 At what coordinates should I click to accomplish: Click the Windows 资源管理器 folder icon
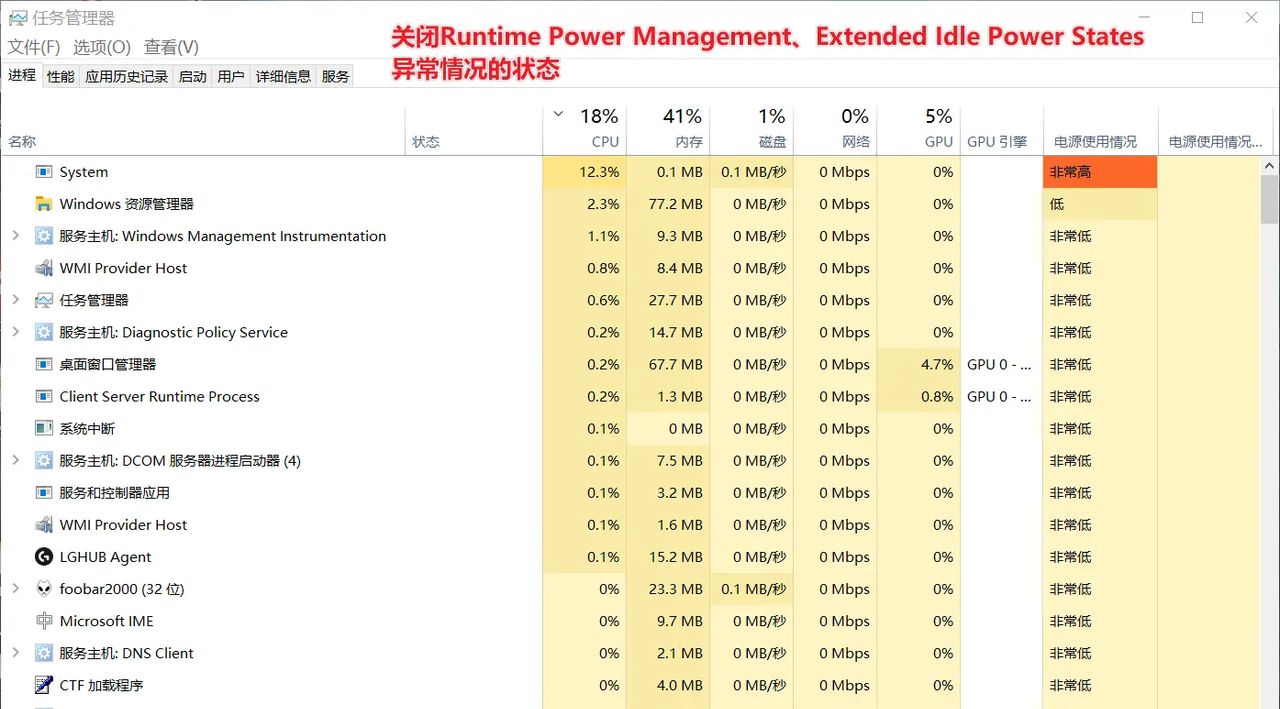coord(42,204)
